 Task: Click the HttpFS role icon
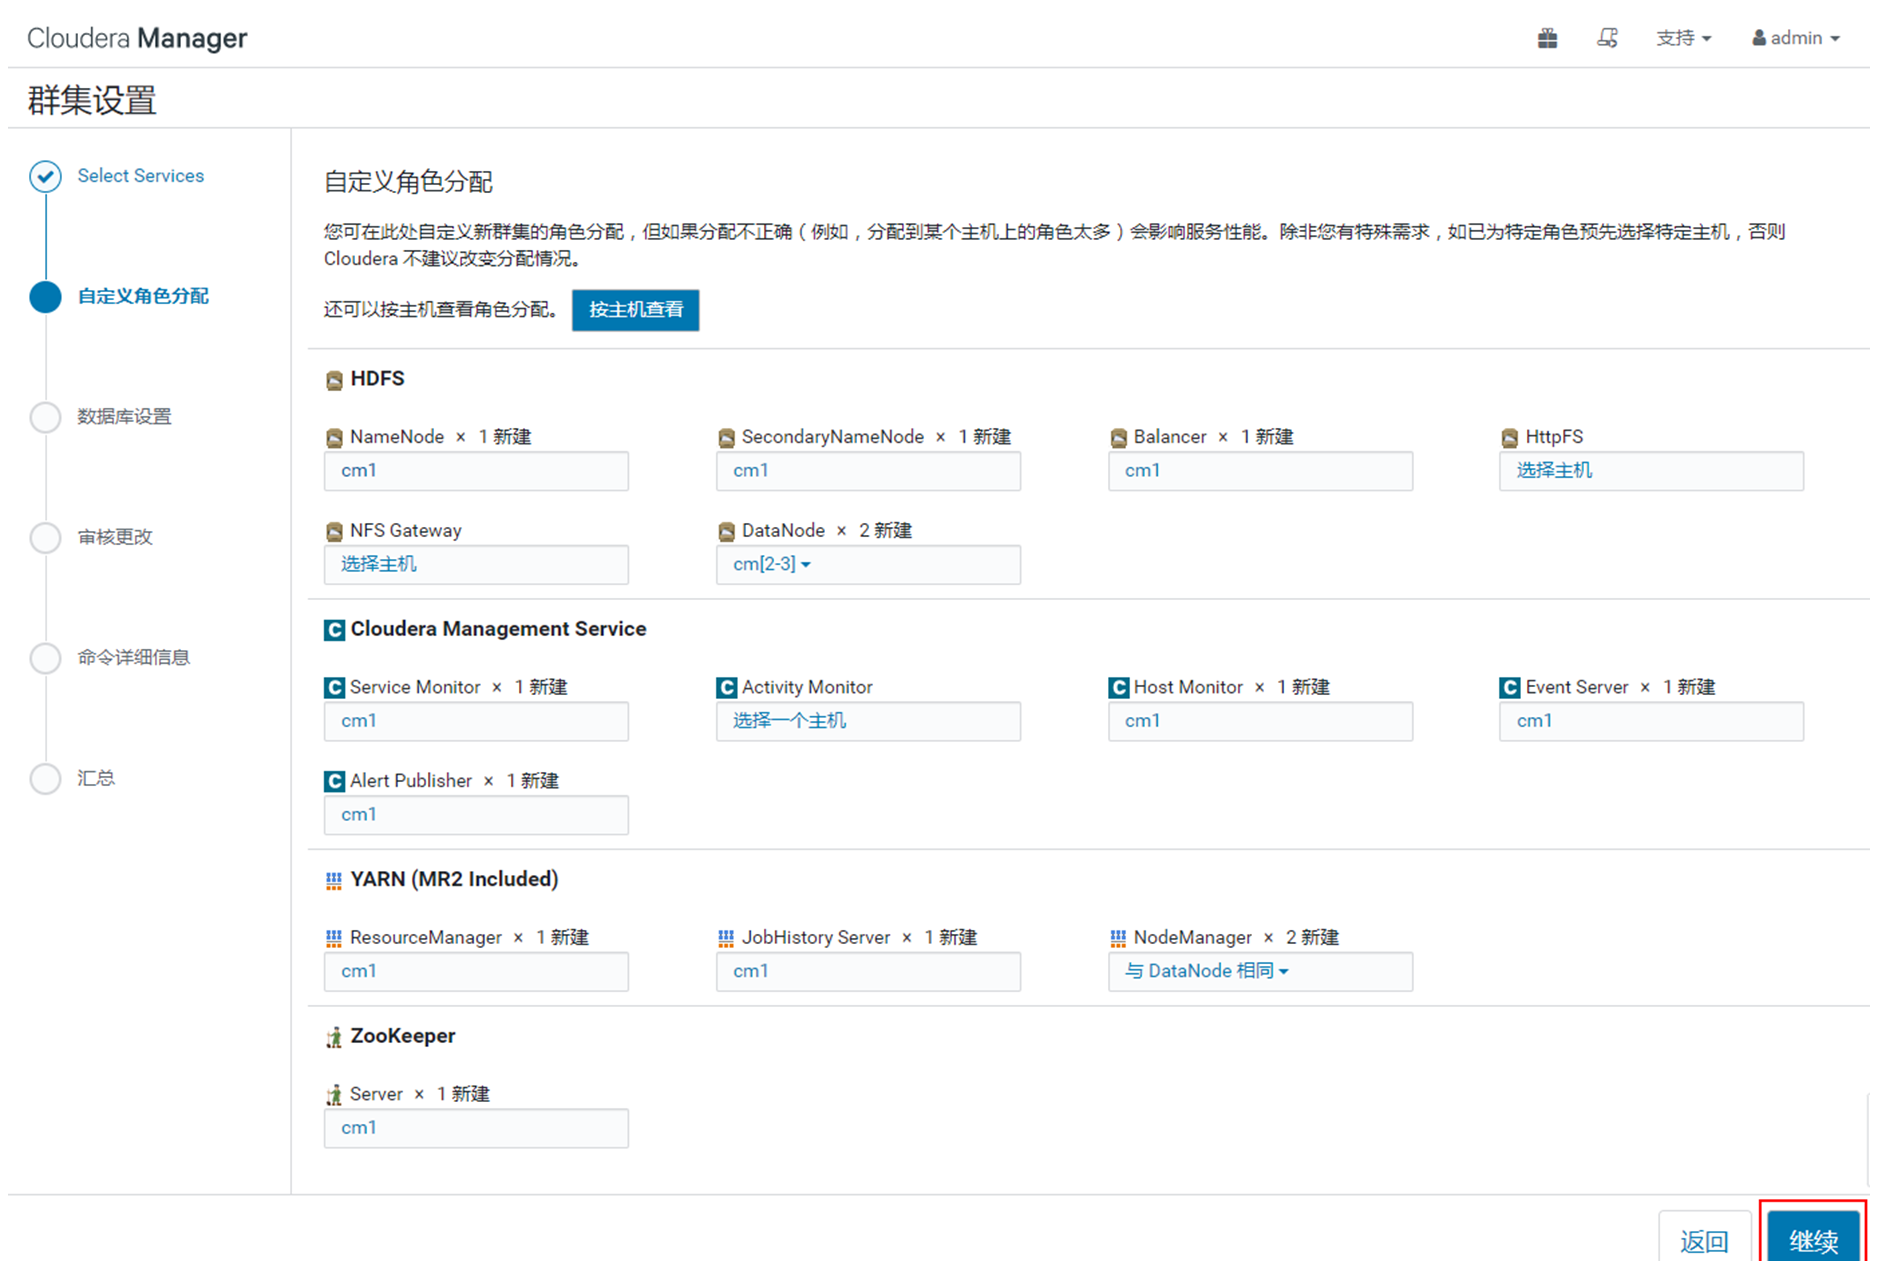coord(1510,438)
